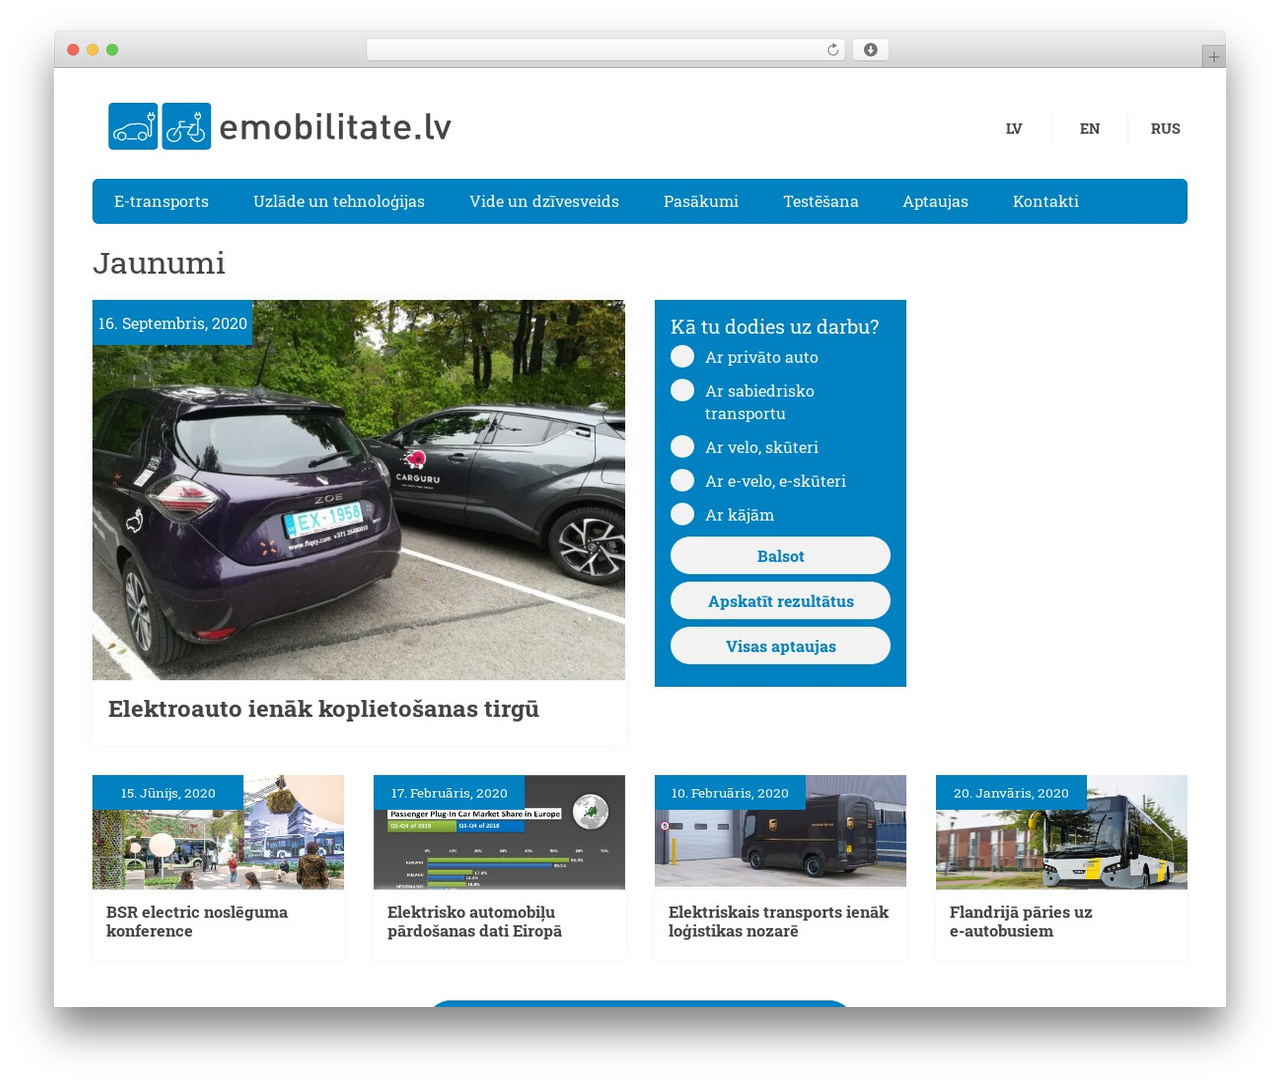Screen dimensions: 1280x1084
Task: Open 'Flandrijā pāries uz e-autobusiem' article
Action: [1021, 921]
